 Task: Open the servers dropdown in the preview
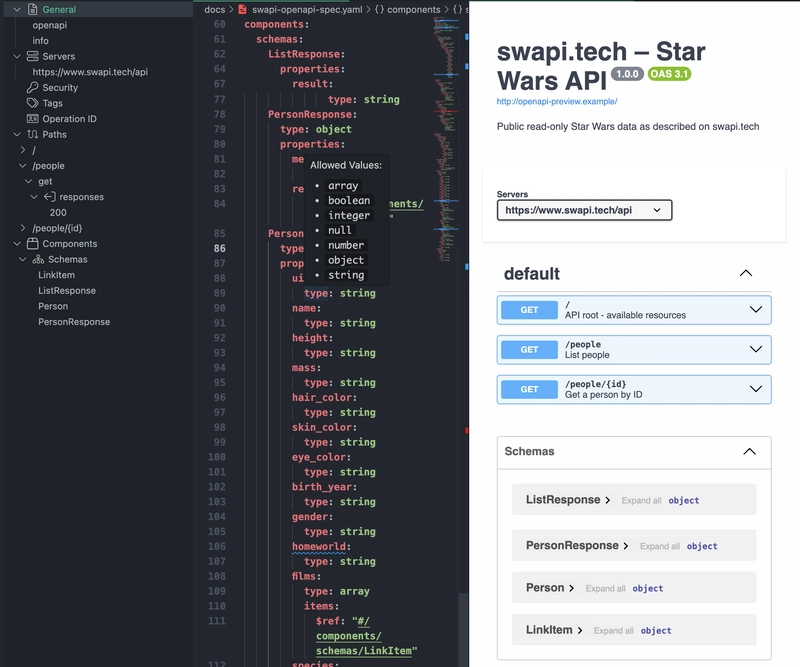(584, 210)
